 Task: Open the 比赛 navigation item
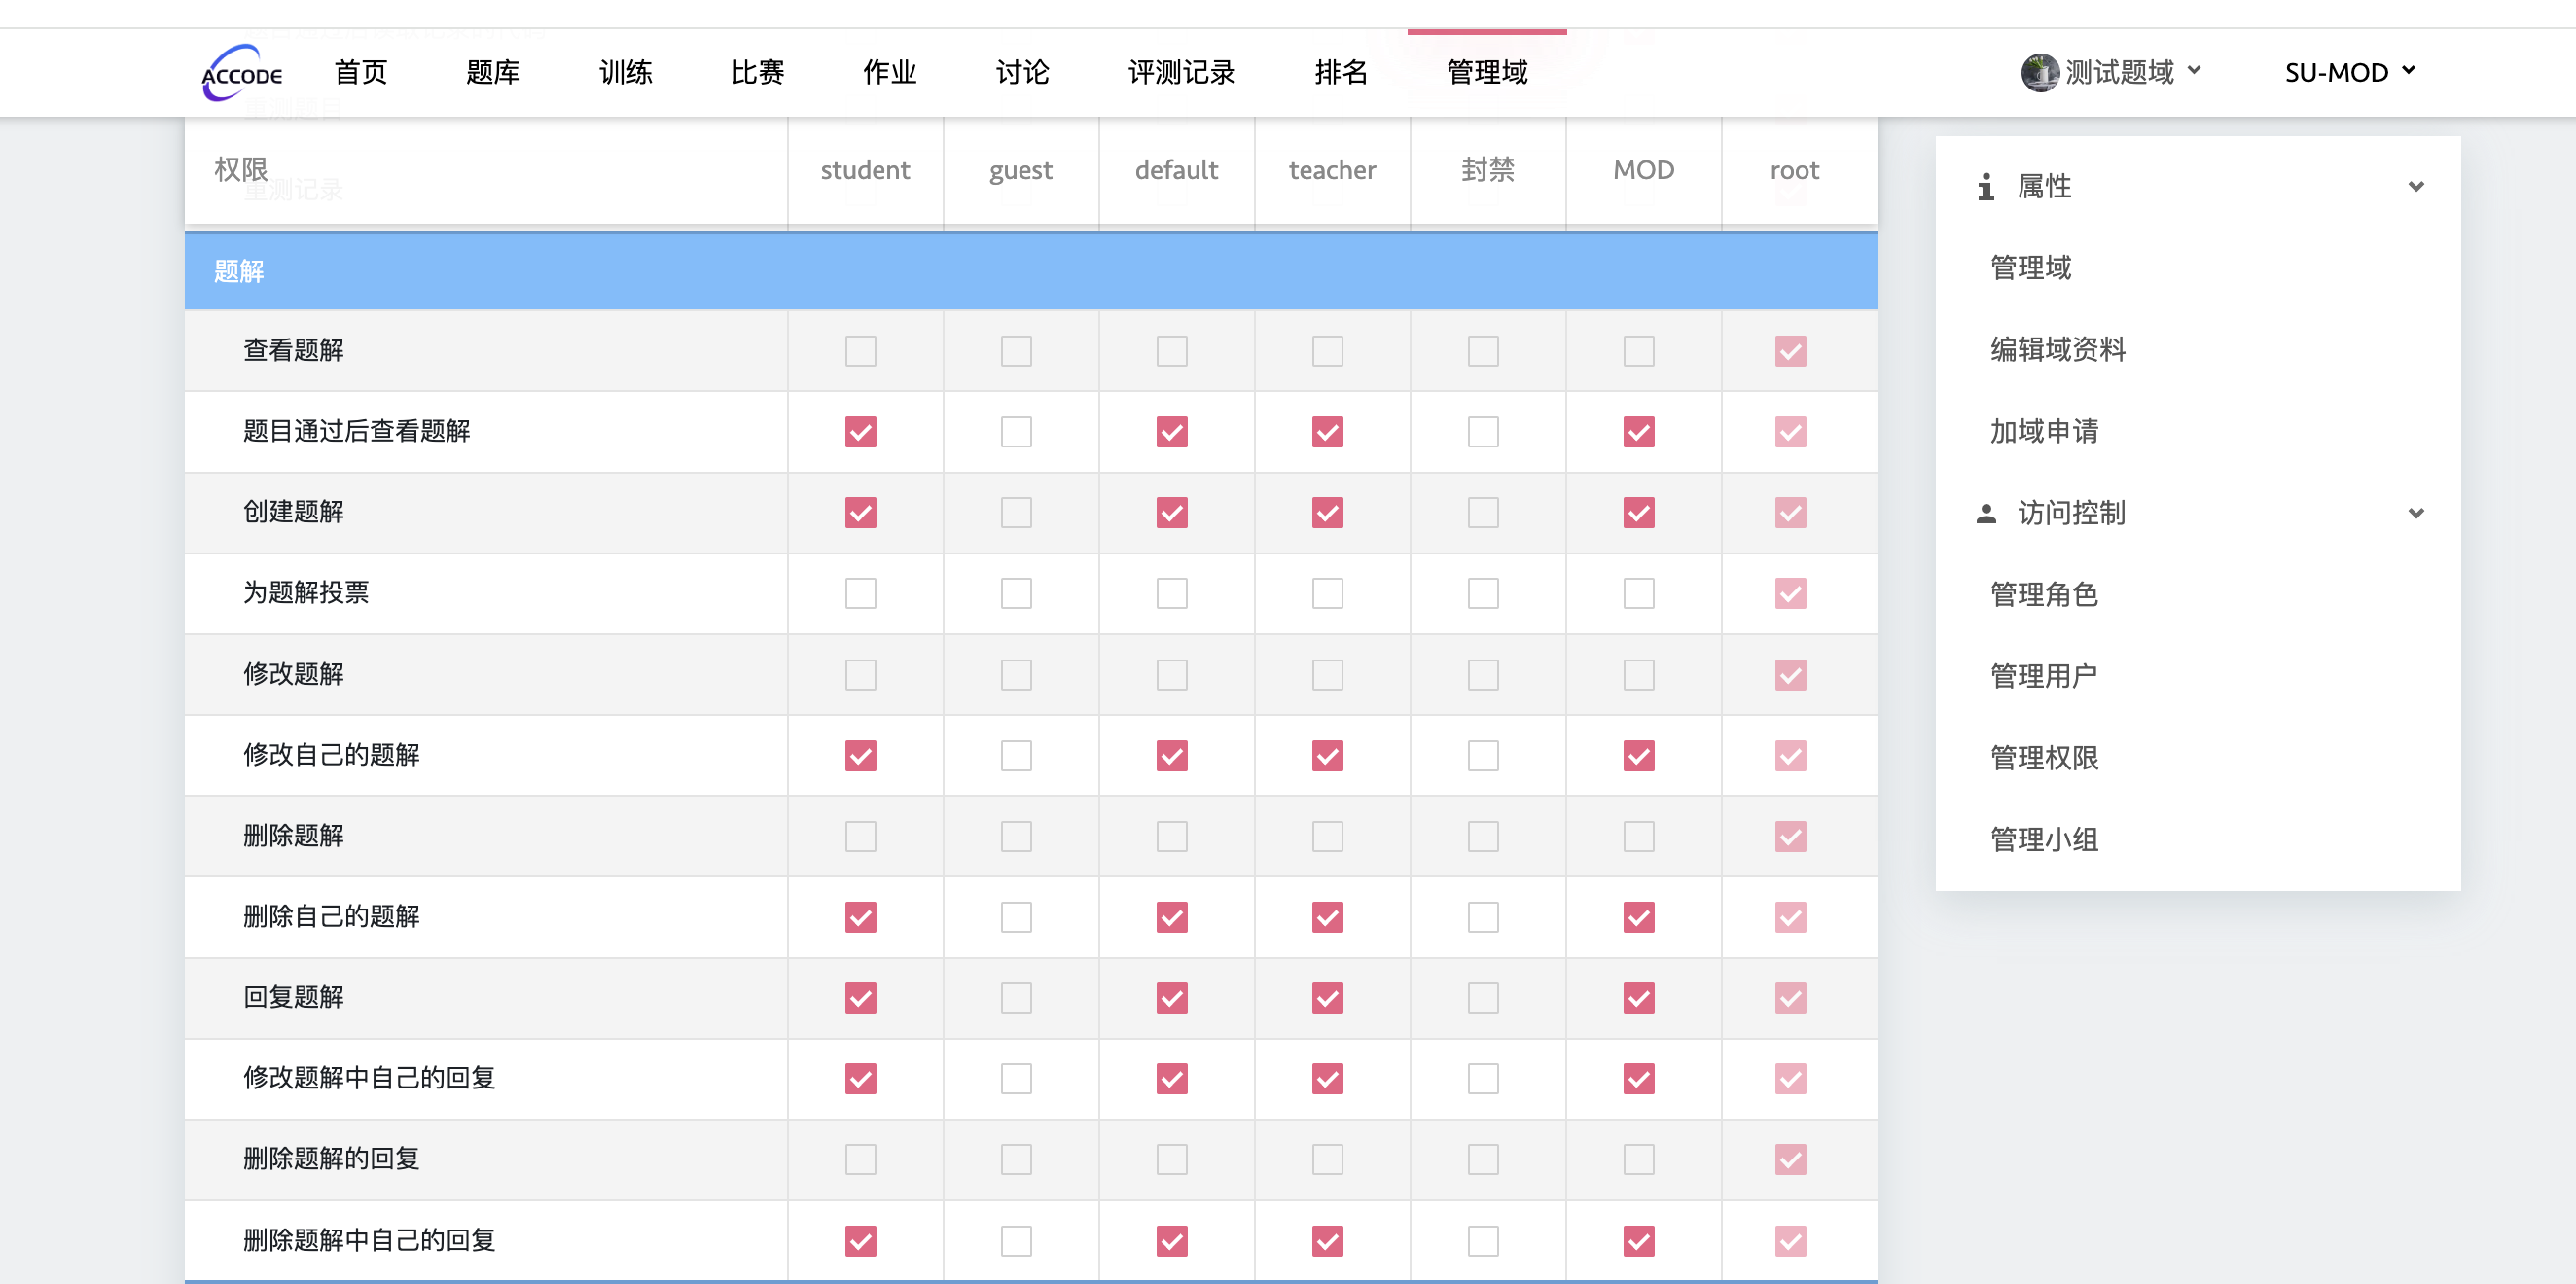[757, 72]
